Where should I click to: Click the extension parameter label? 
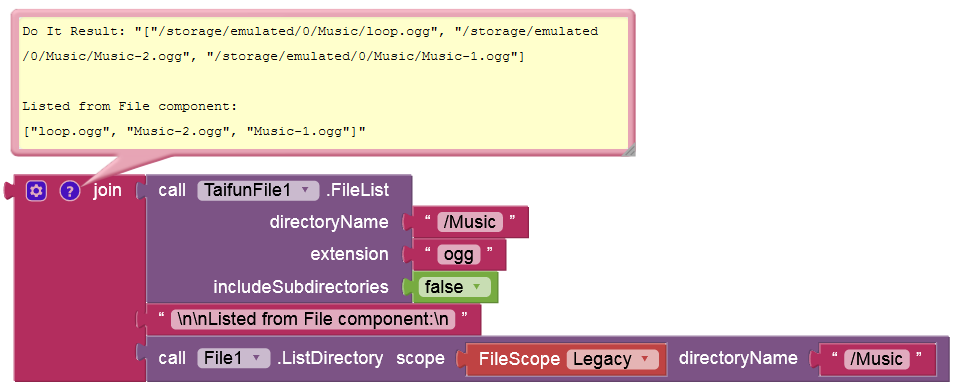(x=349, y=254)
